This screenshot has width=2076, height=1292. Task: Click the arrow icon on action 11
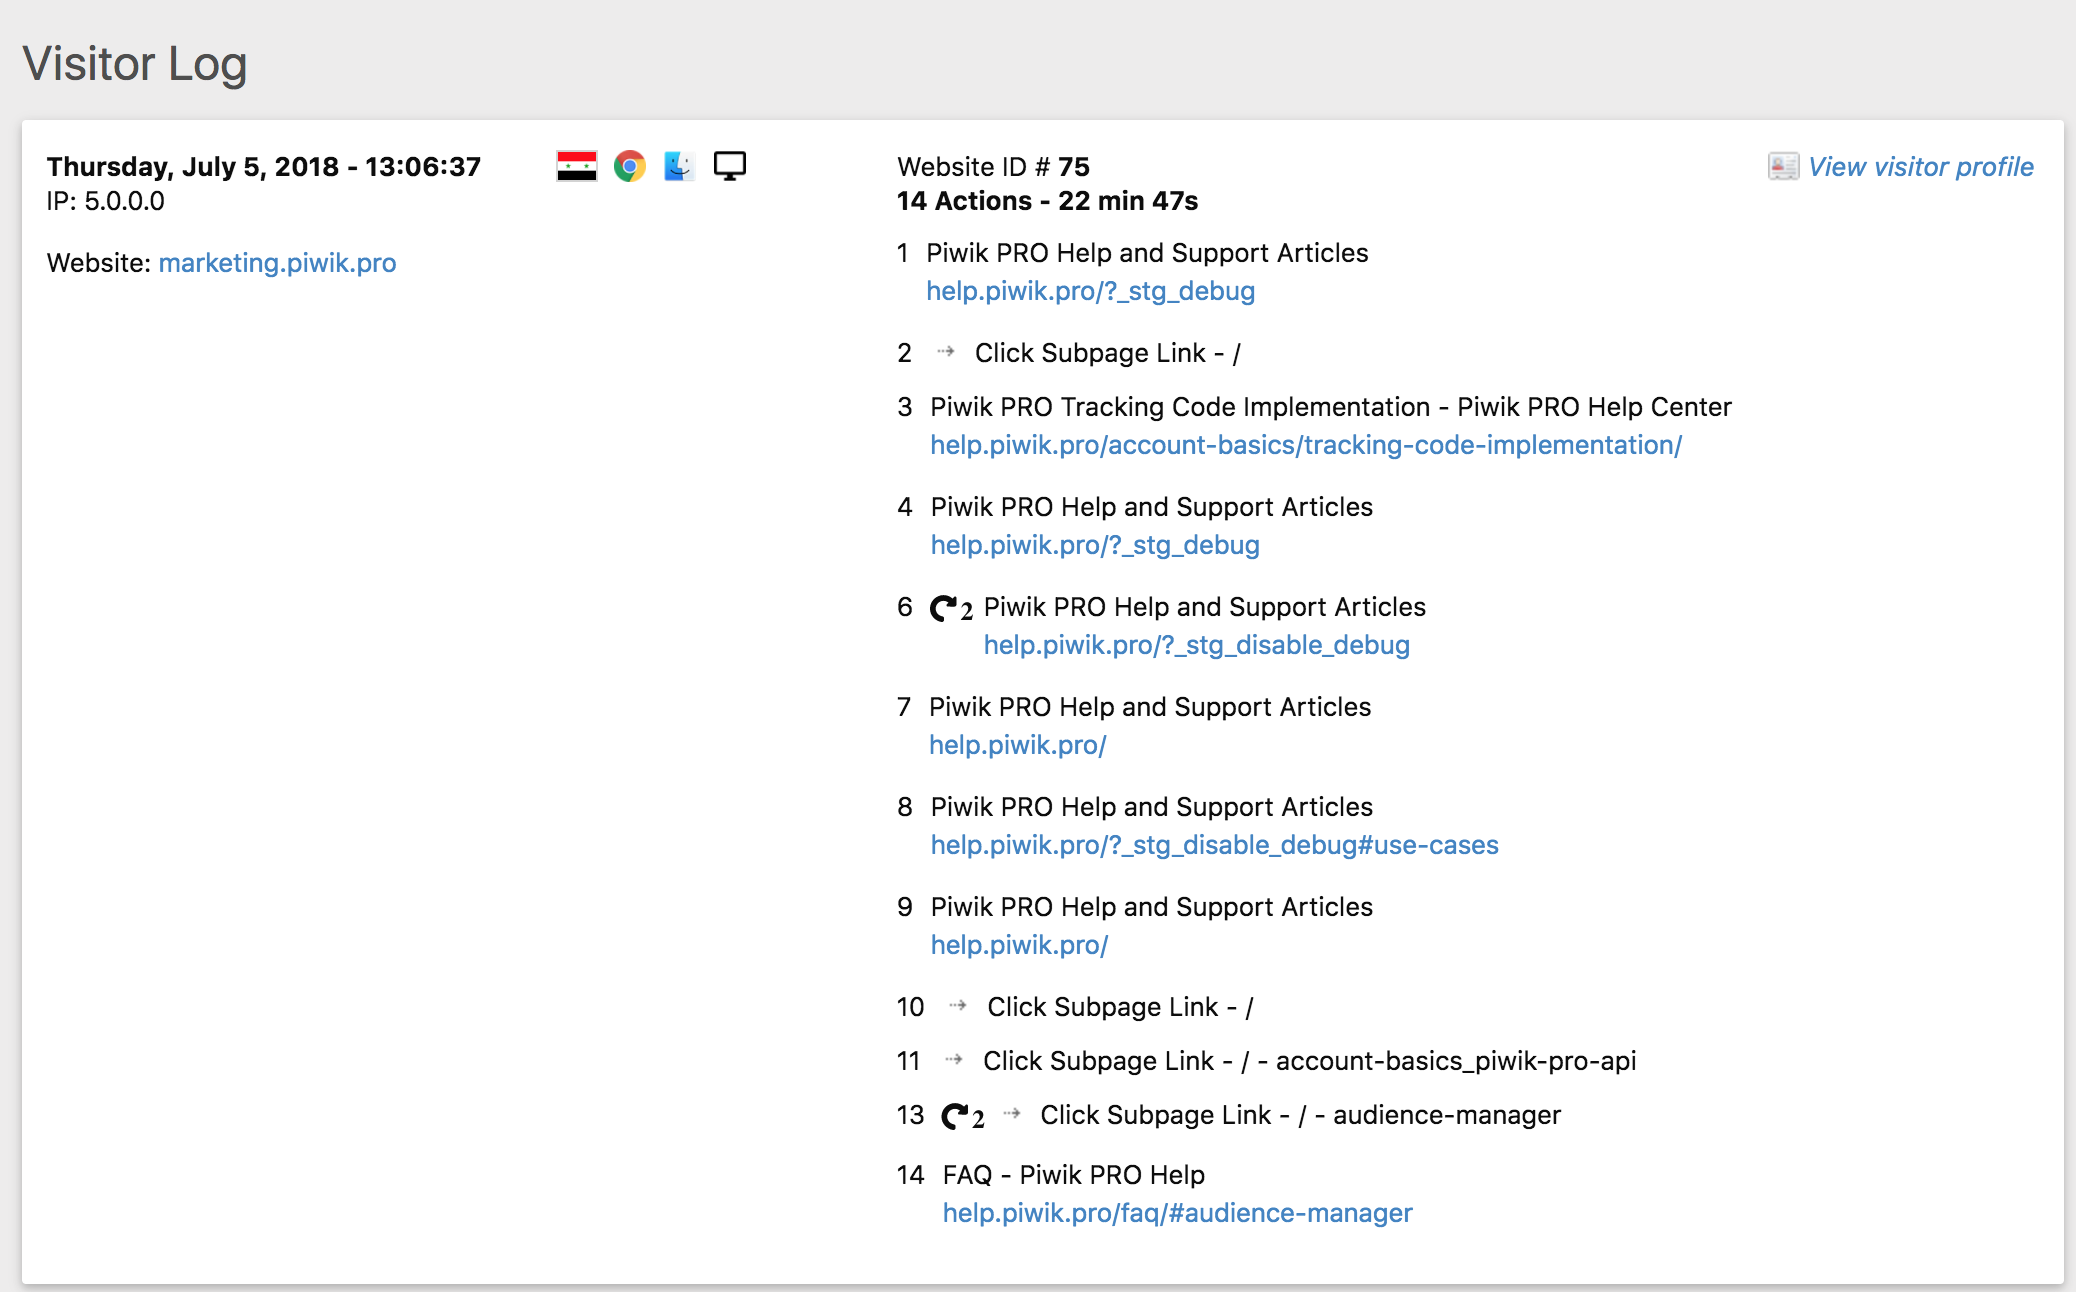[x=954, y=1060]
